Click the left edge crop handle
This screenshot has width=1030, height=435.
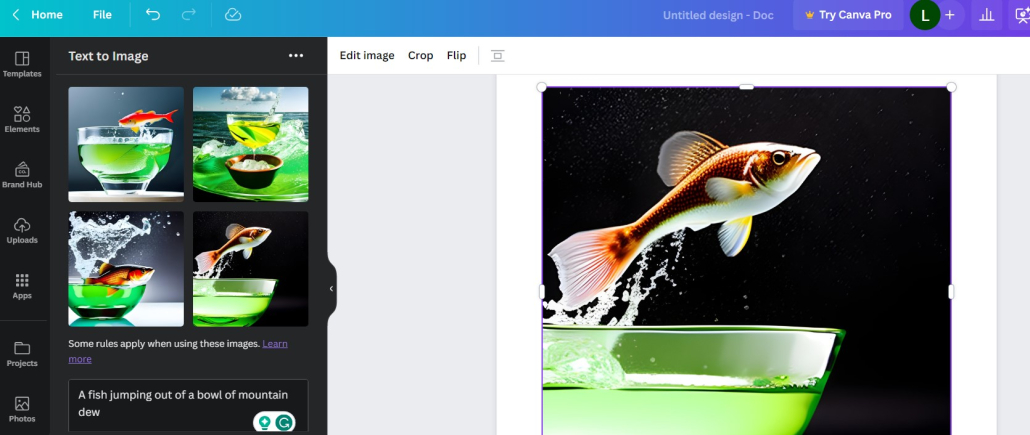coord(542,292)
